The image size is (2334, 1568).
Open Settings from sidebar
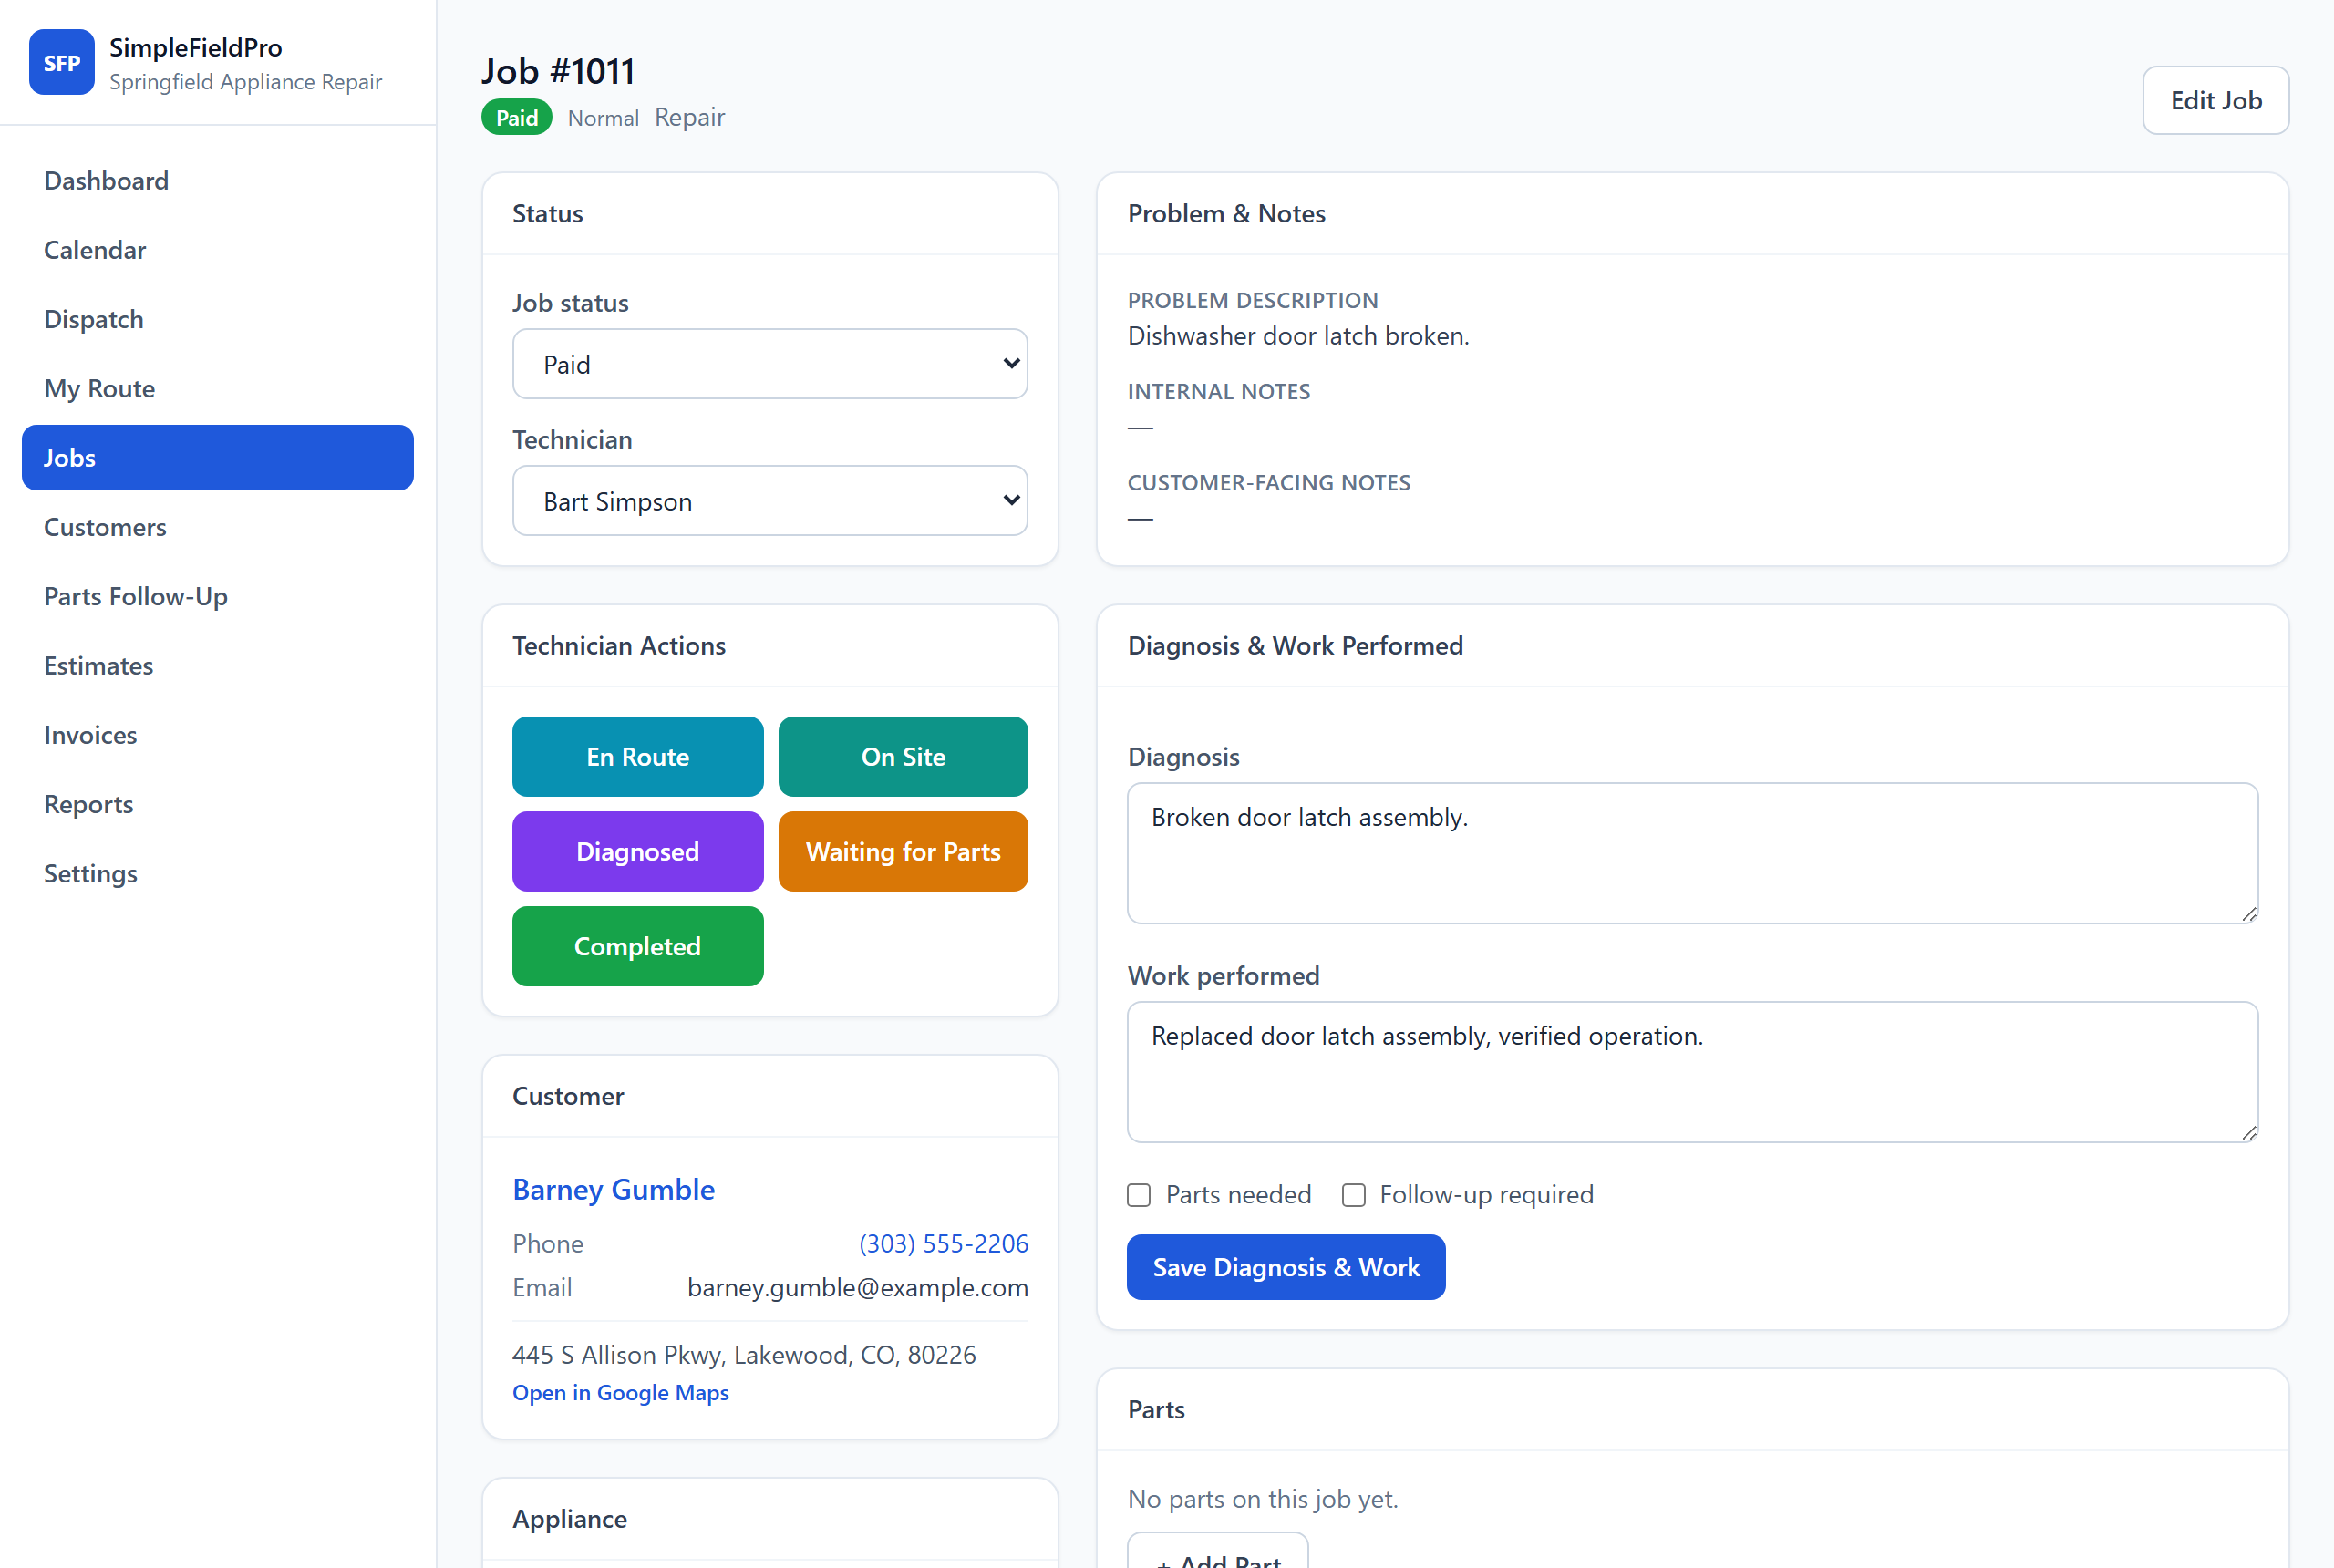point(217,874)
